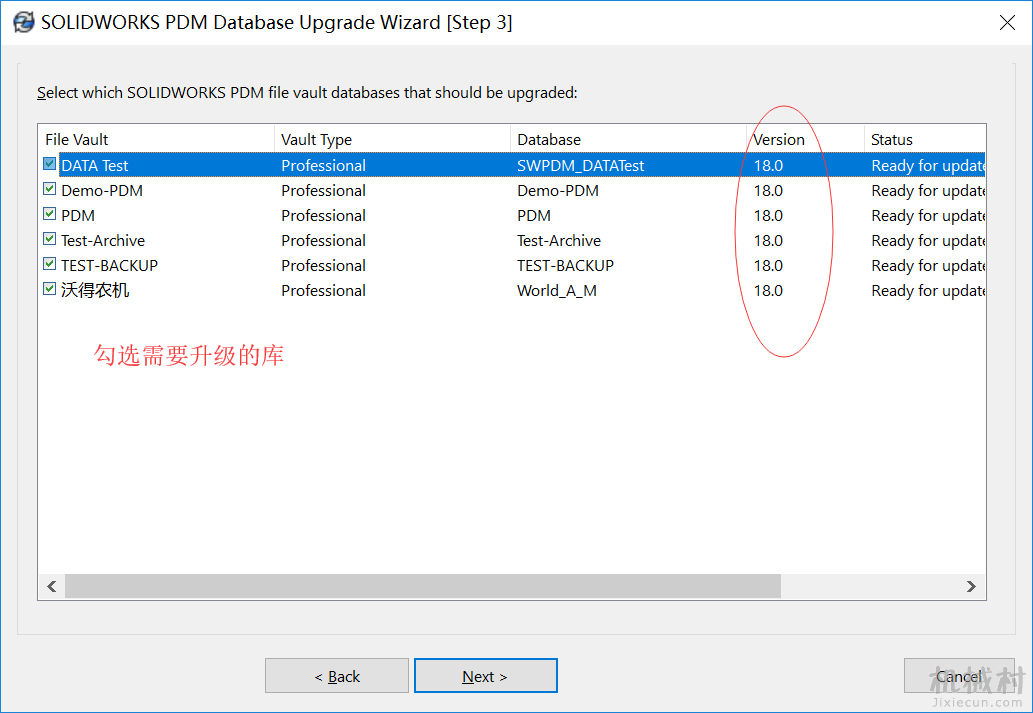Click the Status column header
This screenshot has width=1033, height=713.
tap(925, 139)
